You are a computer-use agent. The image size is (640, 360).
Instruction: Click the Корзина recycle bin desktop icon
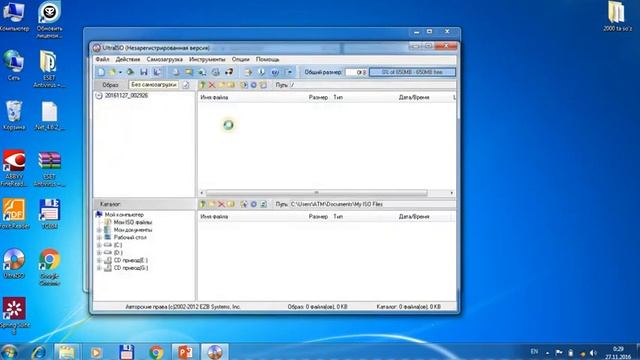[x=14, y=115]
